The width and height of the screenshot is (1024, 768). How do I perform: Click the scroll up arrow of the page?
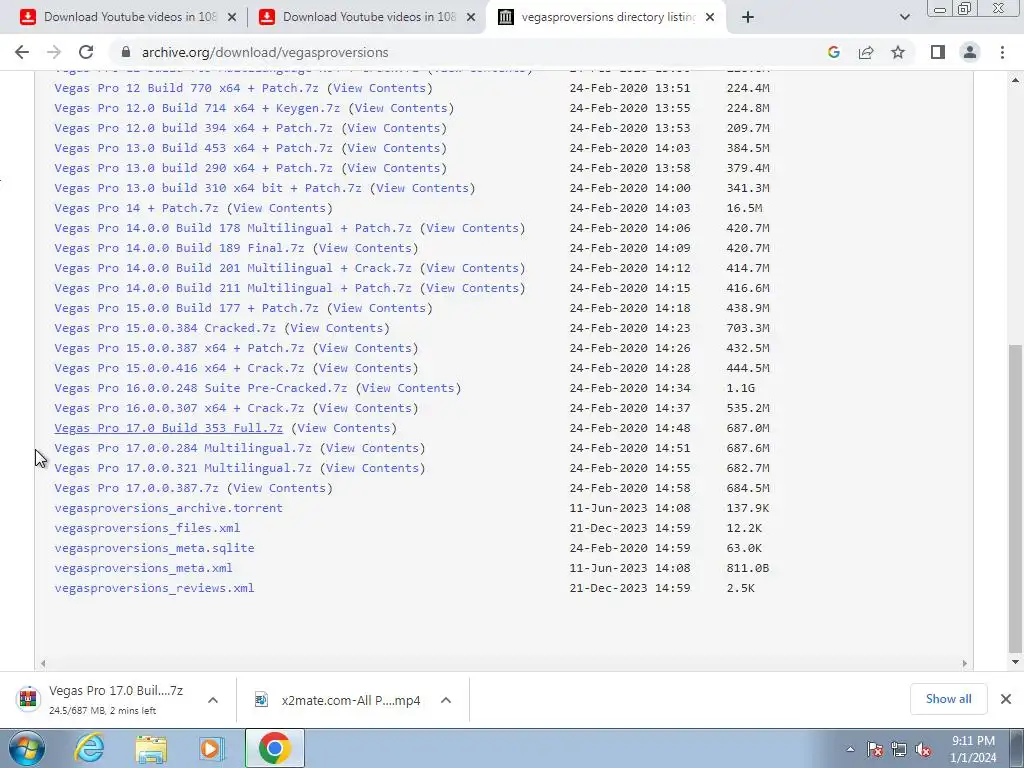click(x=1014, y=80)
